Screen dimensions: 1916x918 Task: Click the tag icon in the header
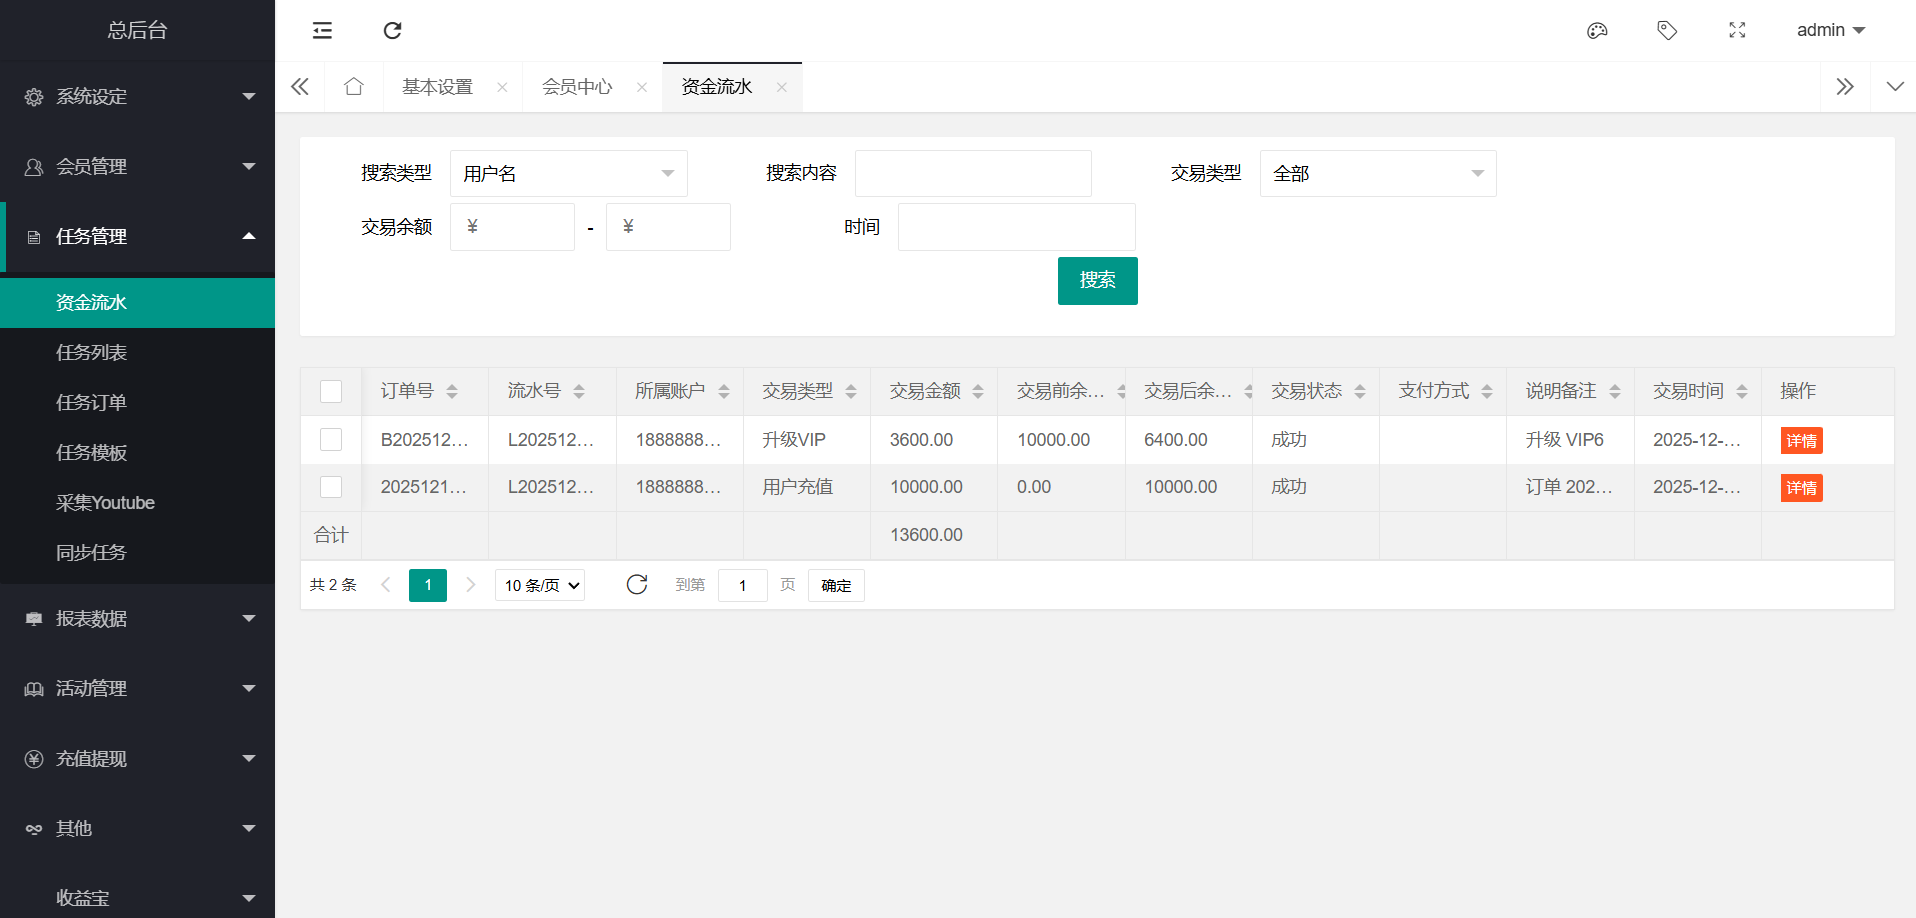[x=1667, y=30]
